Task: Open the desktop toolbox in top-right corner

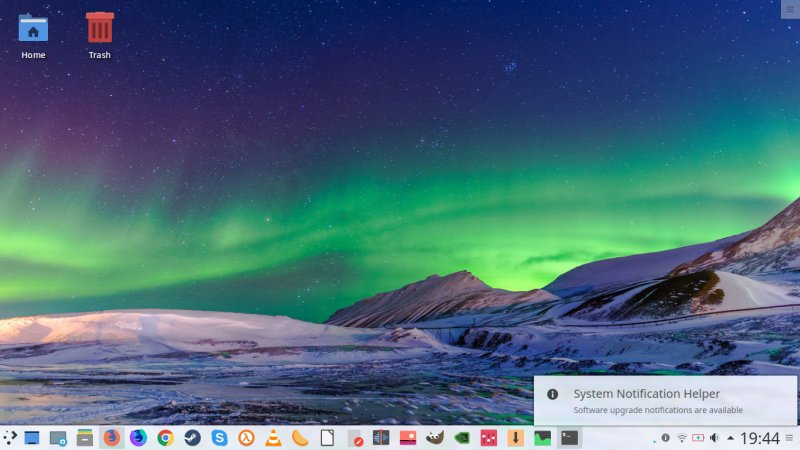Action: coord(790,9)
